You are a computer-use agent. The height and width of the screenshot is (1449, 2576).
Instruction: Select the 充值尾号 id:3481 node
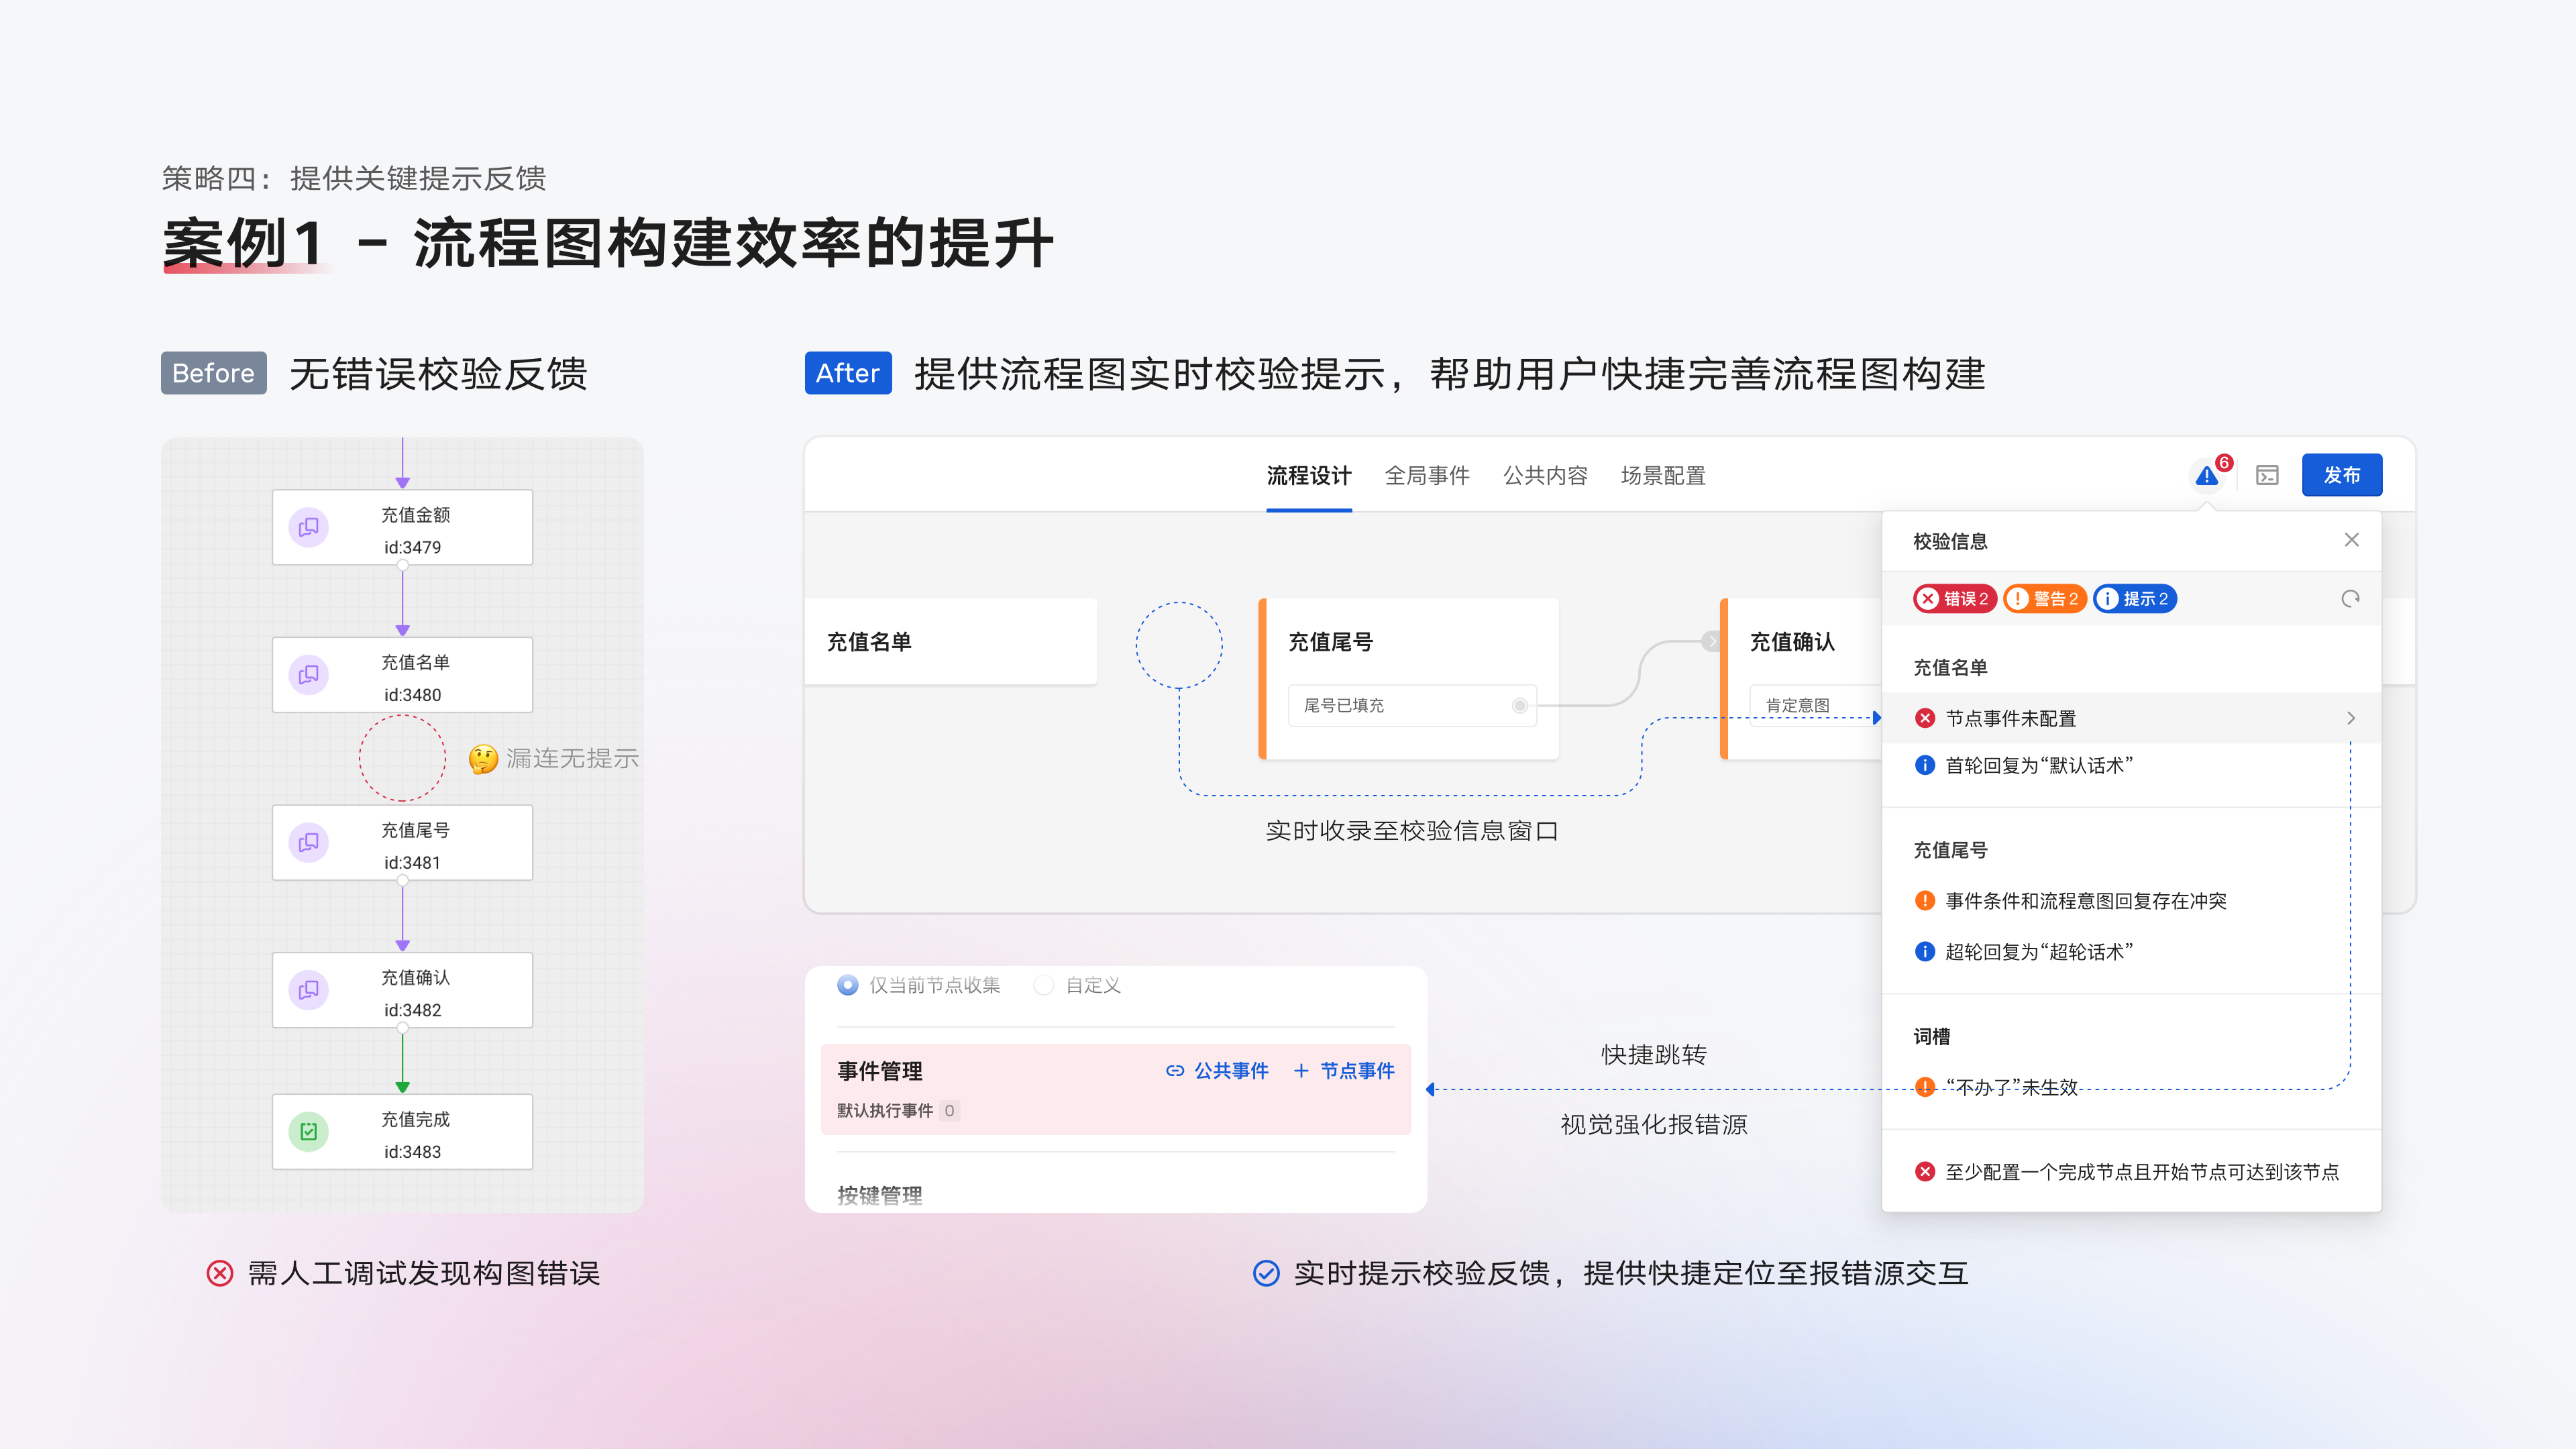(x=402, y=843)
